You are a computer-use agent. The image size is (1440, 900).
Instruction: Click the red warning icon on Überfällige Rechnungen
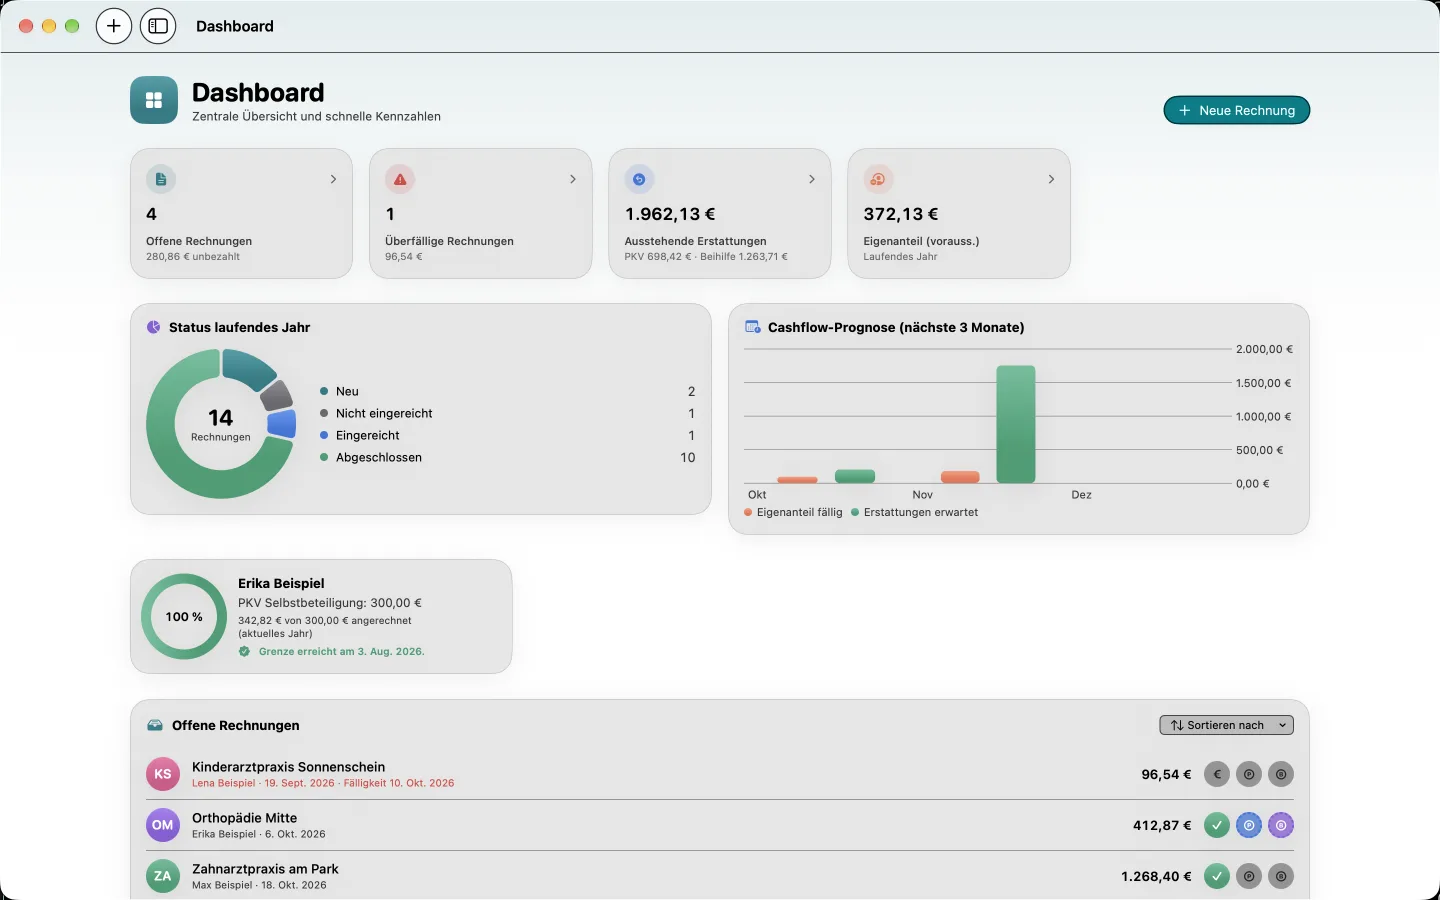400,179
